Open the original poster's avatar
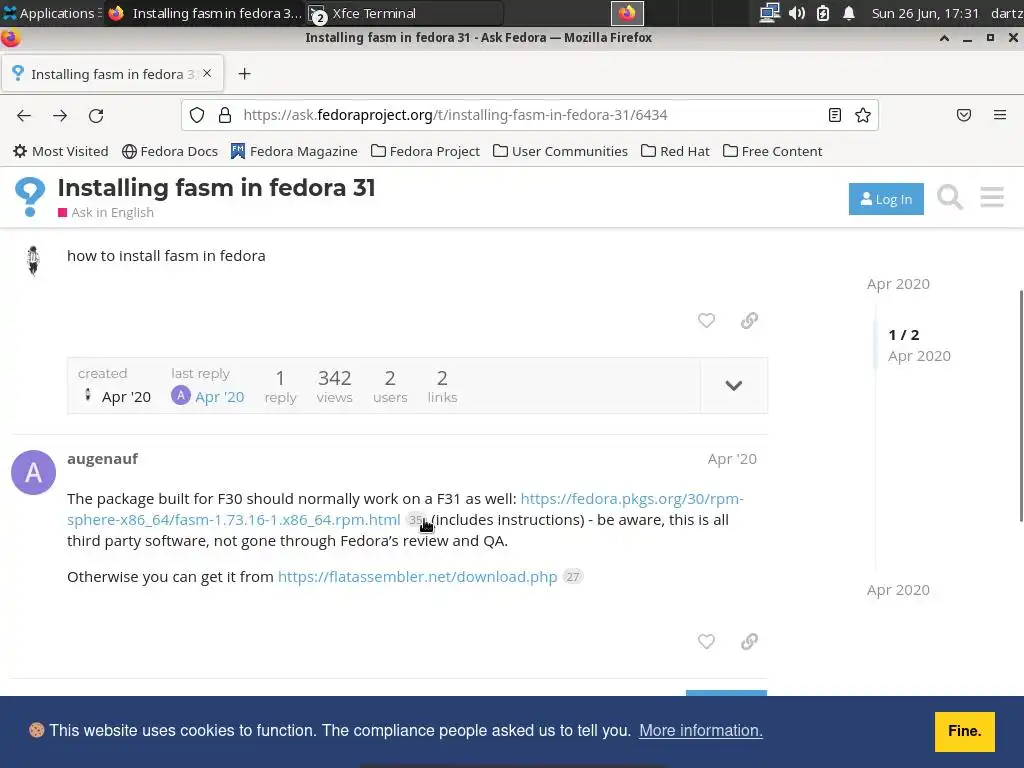 point(33,261)
